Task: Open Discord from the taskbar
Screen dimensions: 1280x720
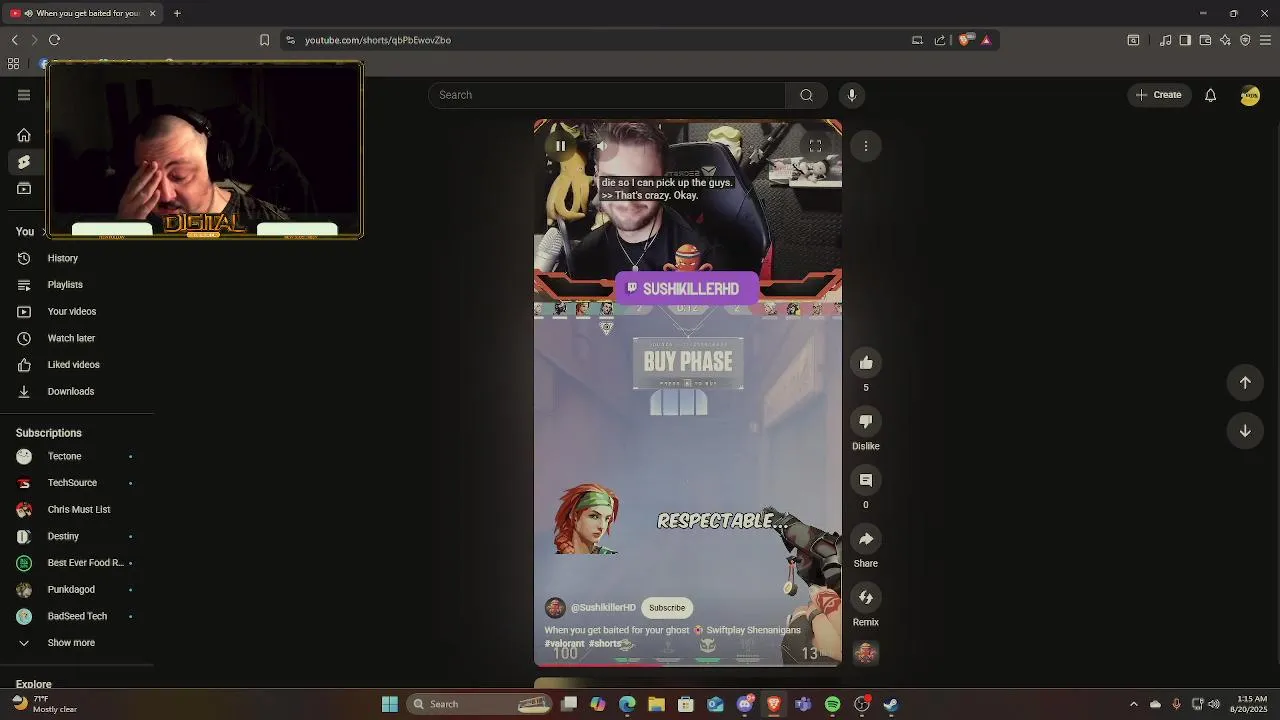Action: [745, 704]
